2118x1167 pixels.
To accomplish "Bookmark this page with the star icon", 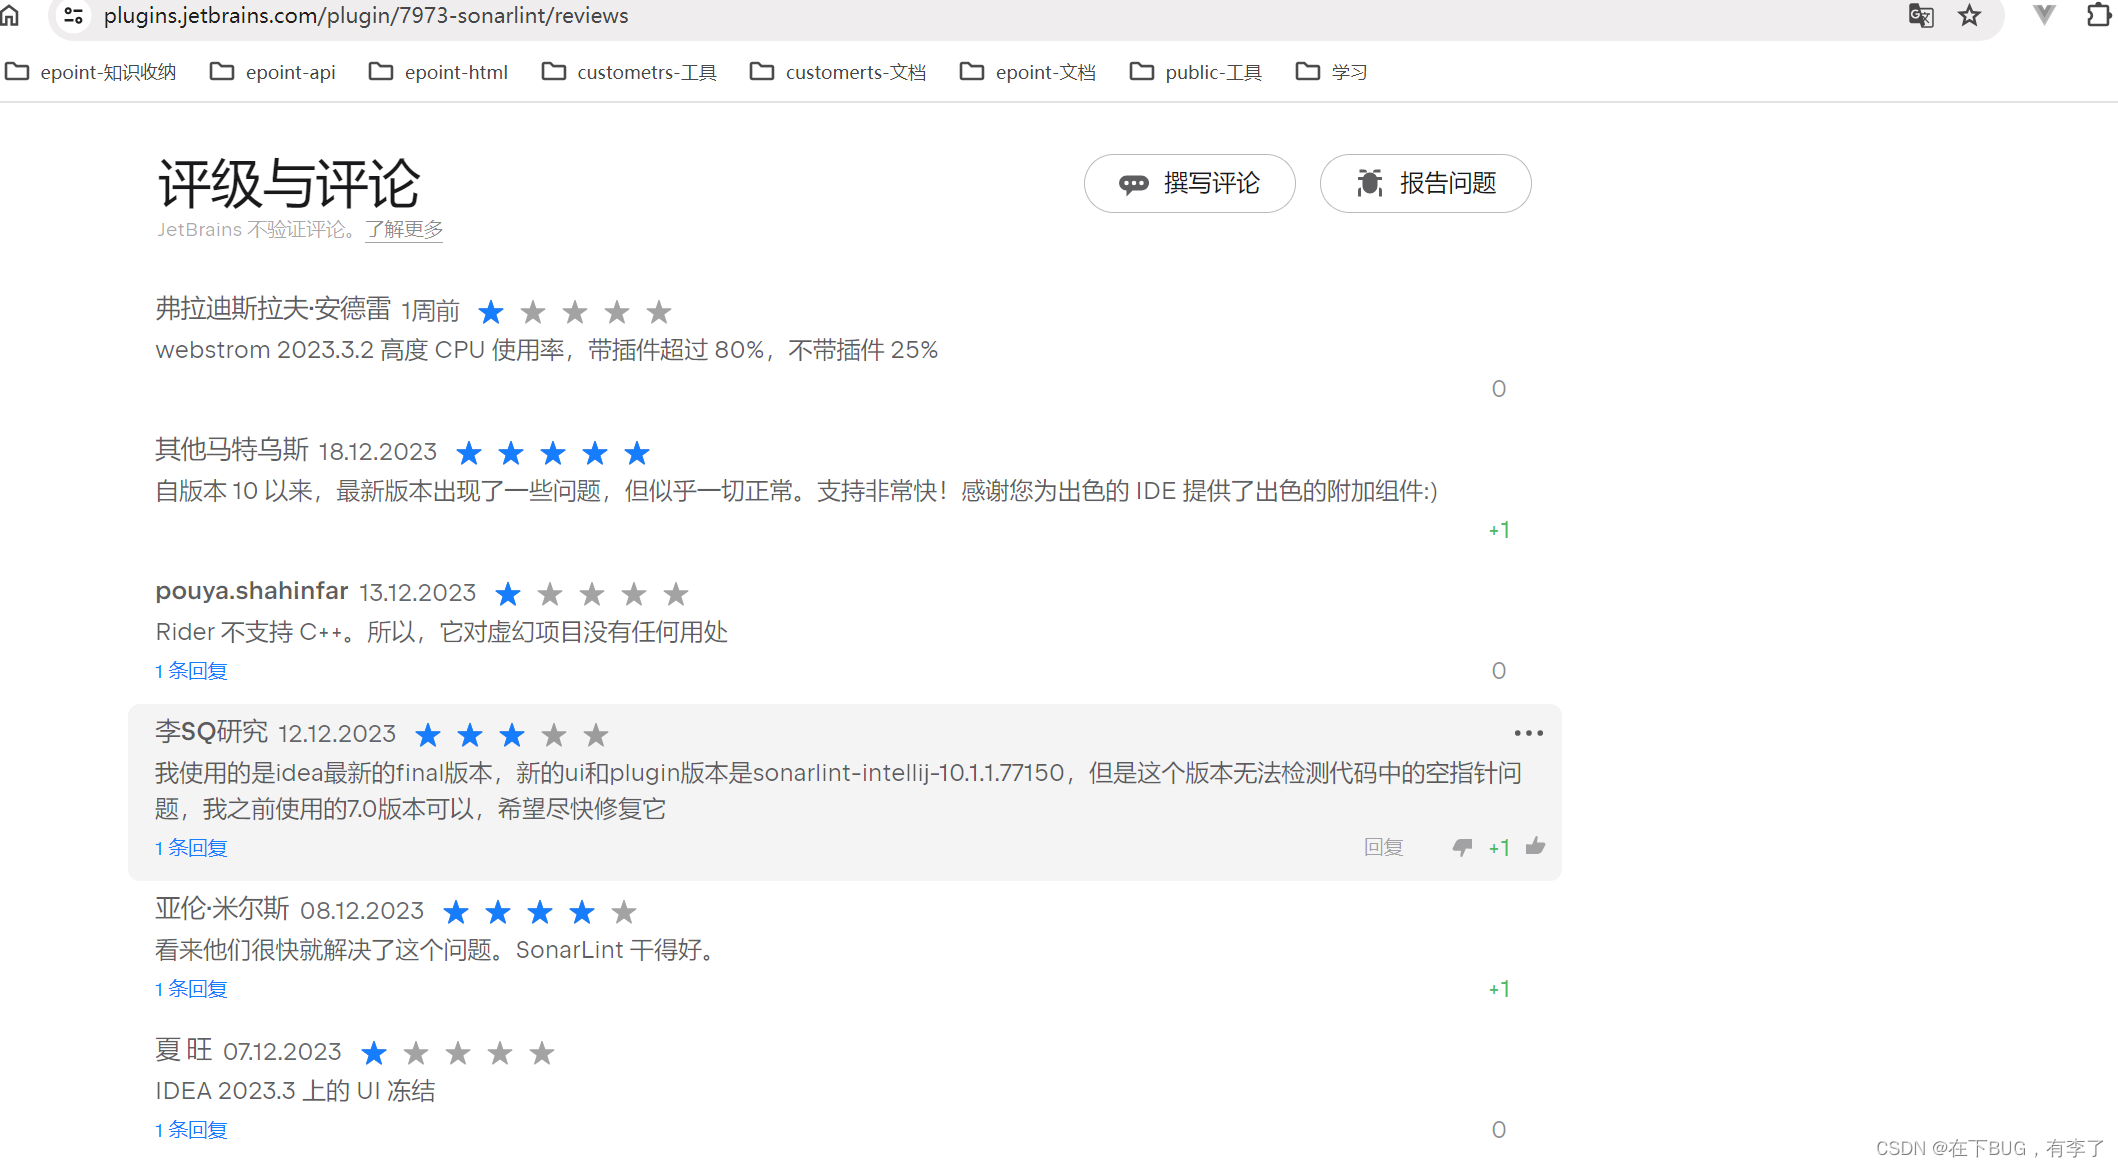I will click(1969, 16).
